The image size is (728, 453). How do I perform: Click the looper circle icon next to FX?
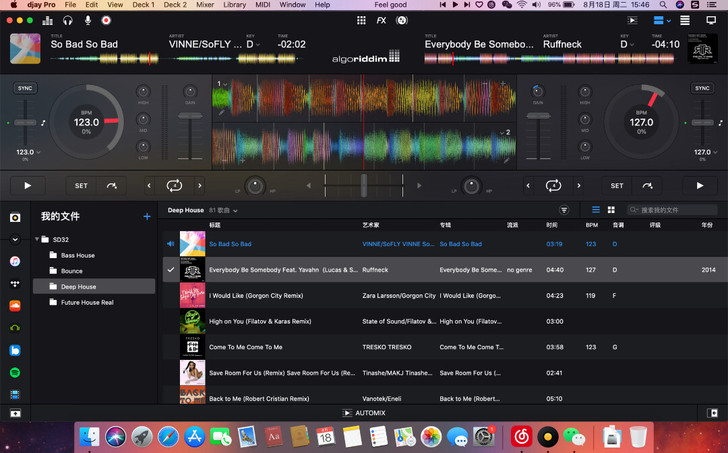[x=402, y=20]
